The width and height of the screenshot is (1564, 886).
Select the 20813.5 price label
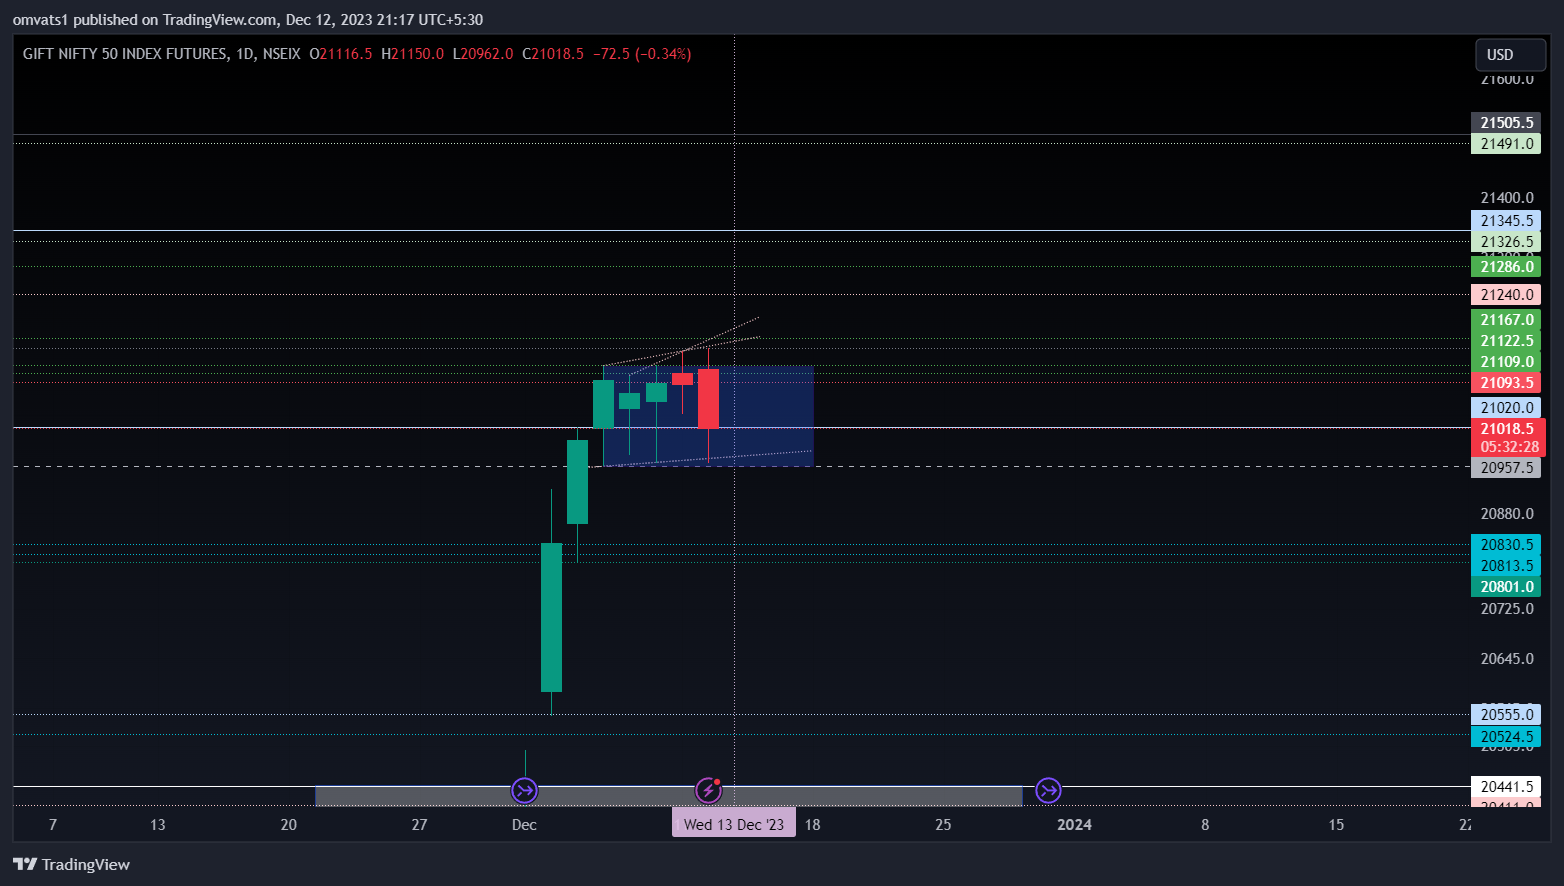[x=1506, y=566]
